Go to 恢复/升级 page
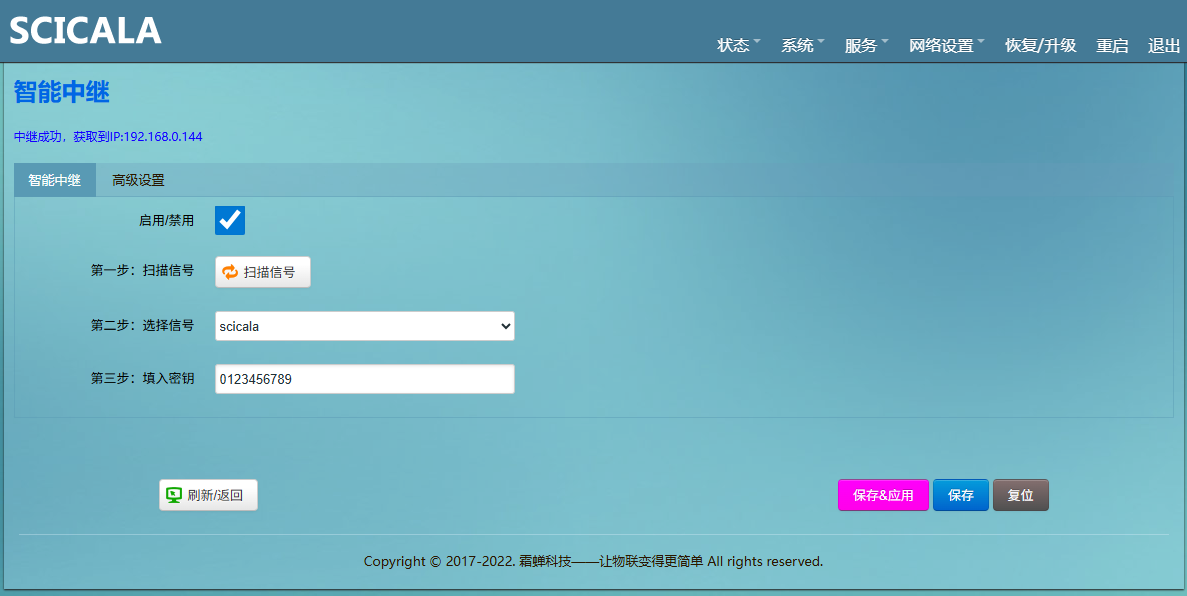The image size is (1187, 596). pos(1040,45)
